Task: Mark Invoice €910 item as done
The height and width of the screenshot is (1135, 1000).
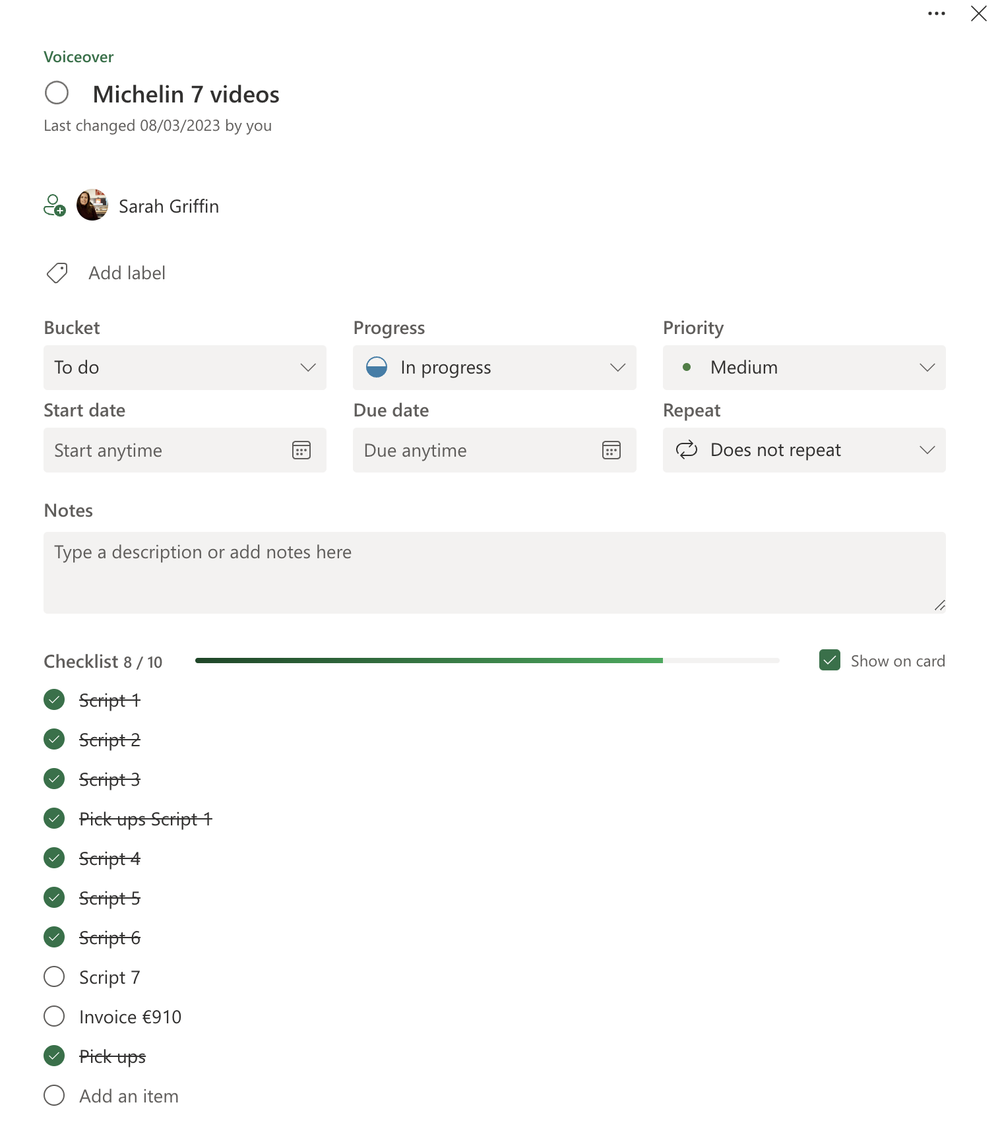Action: click(x=54, y=1017)
